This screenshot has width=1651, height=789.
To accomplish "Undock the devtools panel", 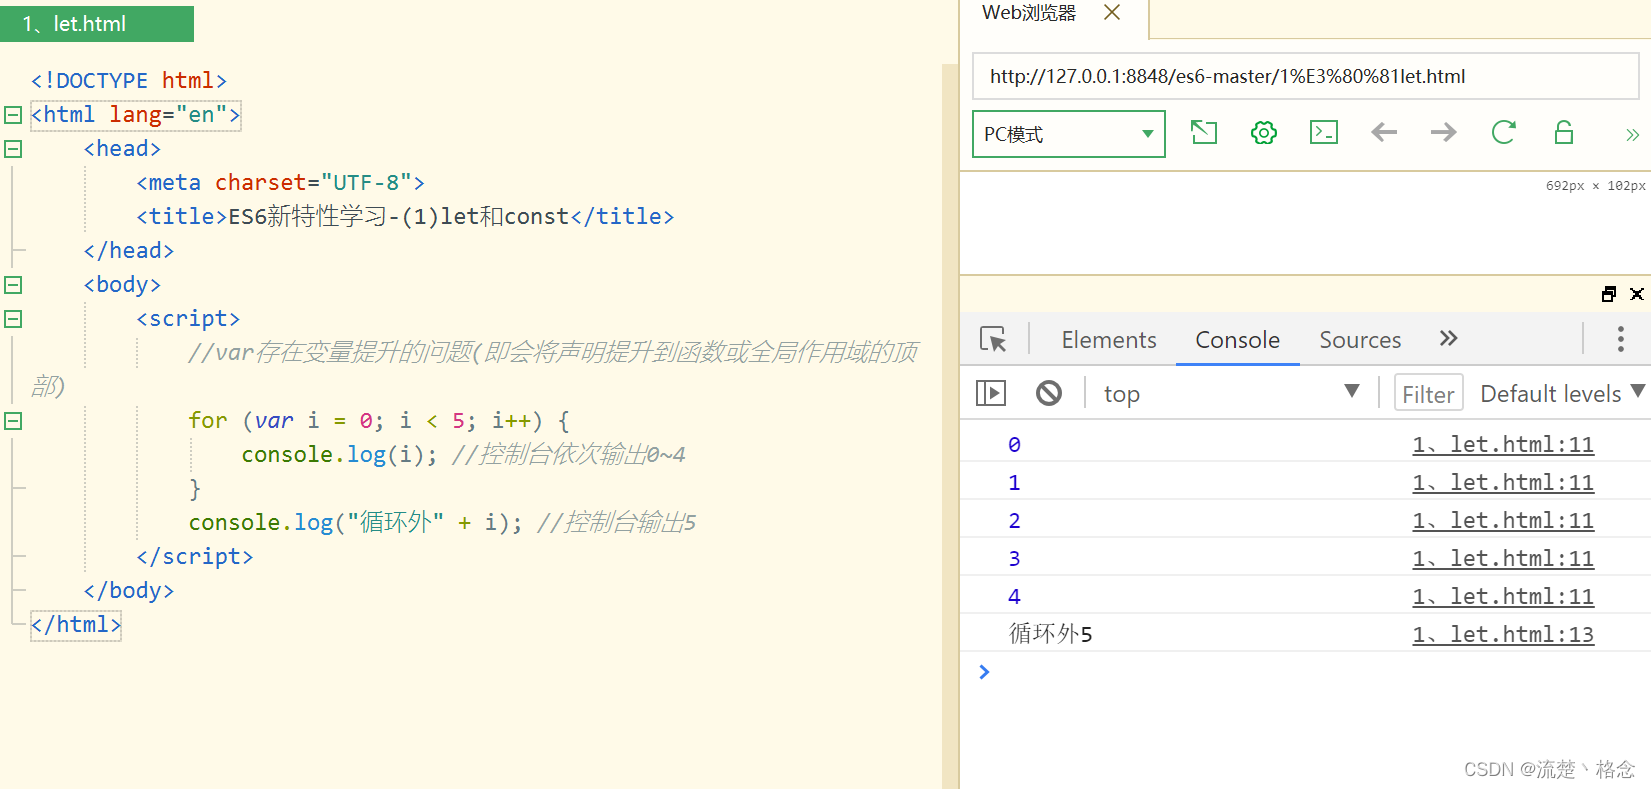I will pos(1609,294).
